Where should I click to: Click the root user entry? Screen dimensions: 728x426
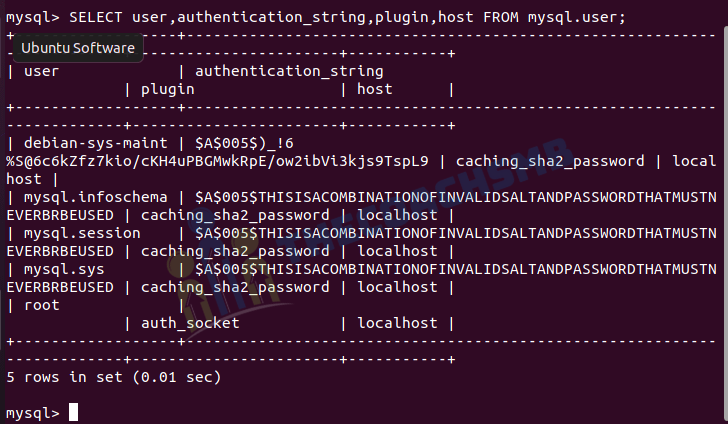(42, 306)
